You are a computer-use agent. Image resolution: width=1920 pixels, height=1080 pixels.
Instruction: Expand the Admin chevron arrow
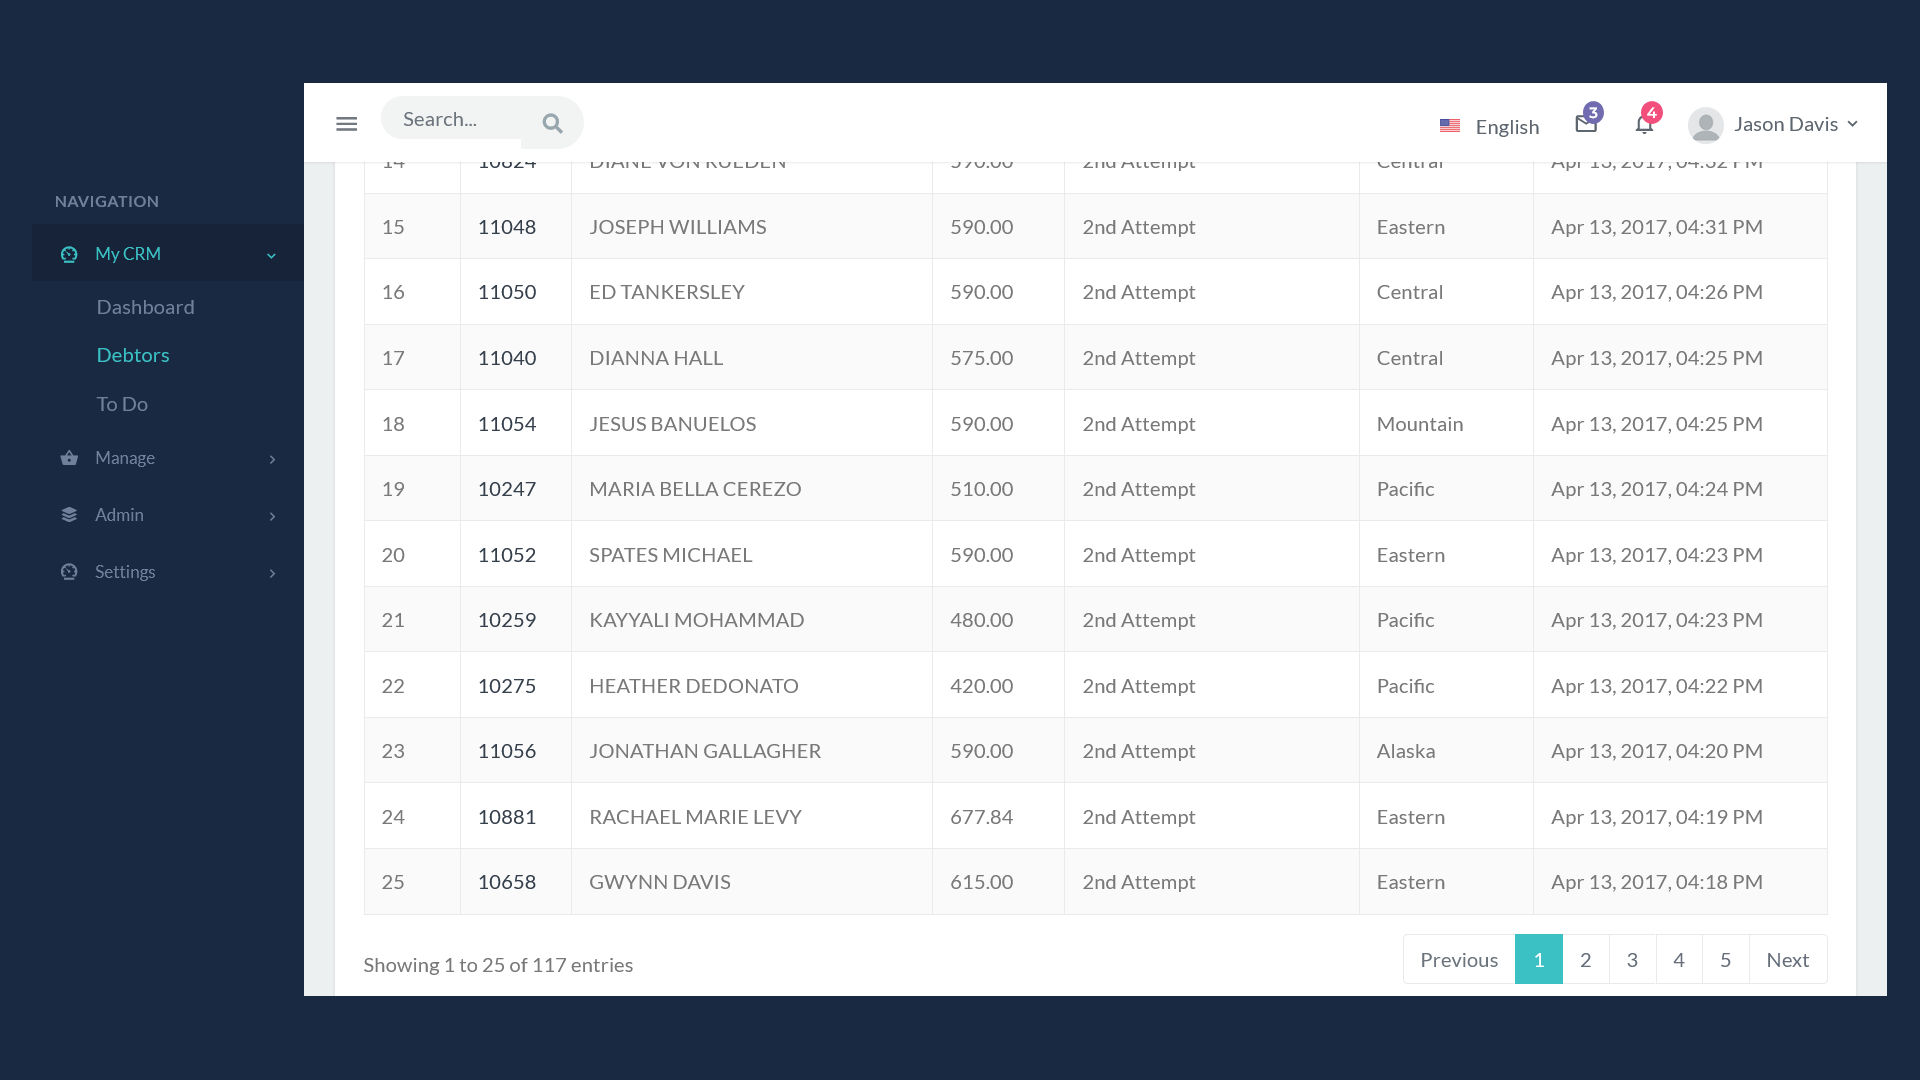click(272, 516)
